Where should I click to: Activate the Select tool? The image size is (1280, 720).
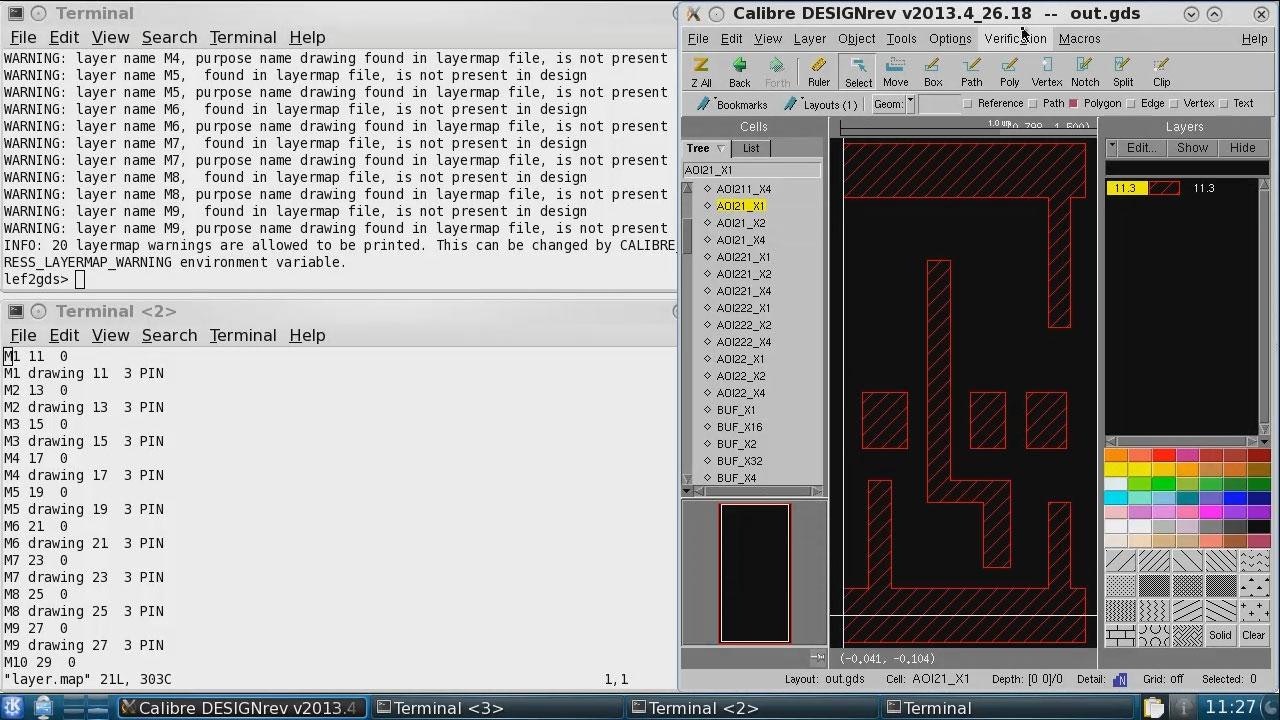point(858,72)
